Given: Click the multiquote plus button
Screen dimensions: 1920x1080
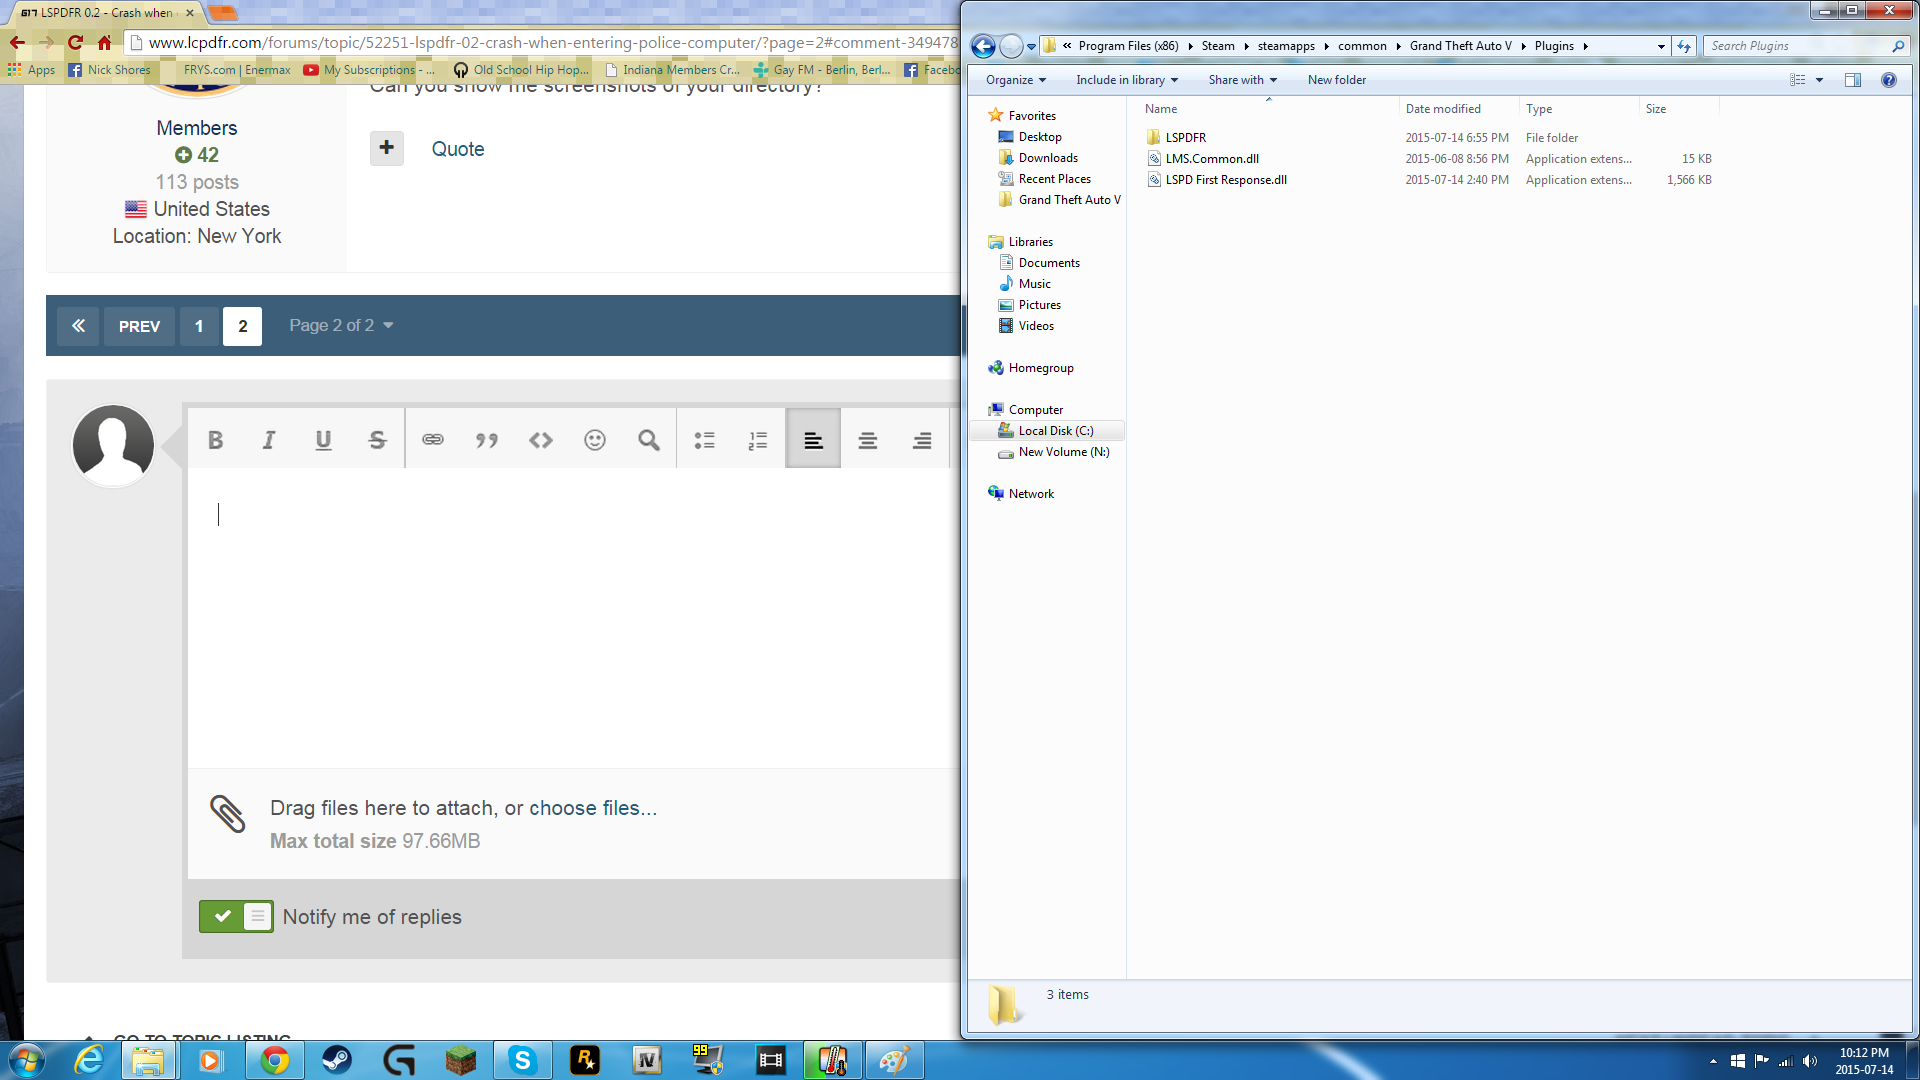Looking at the screenshot, I should (386, 148).
